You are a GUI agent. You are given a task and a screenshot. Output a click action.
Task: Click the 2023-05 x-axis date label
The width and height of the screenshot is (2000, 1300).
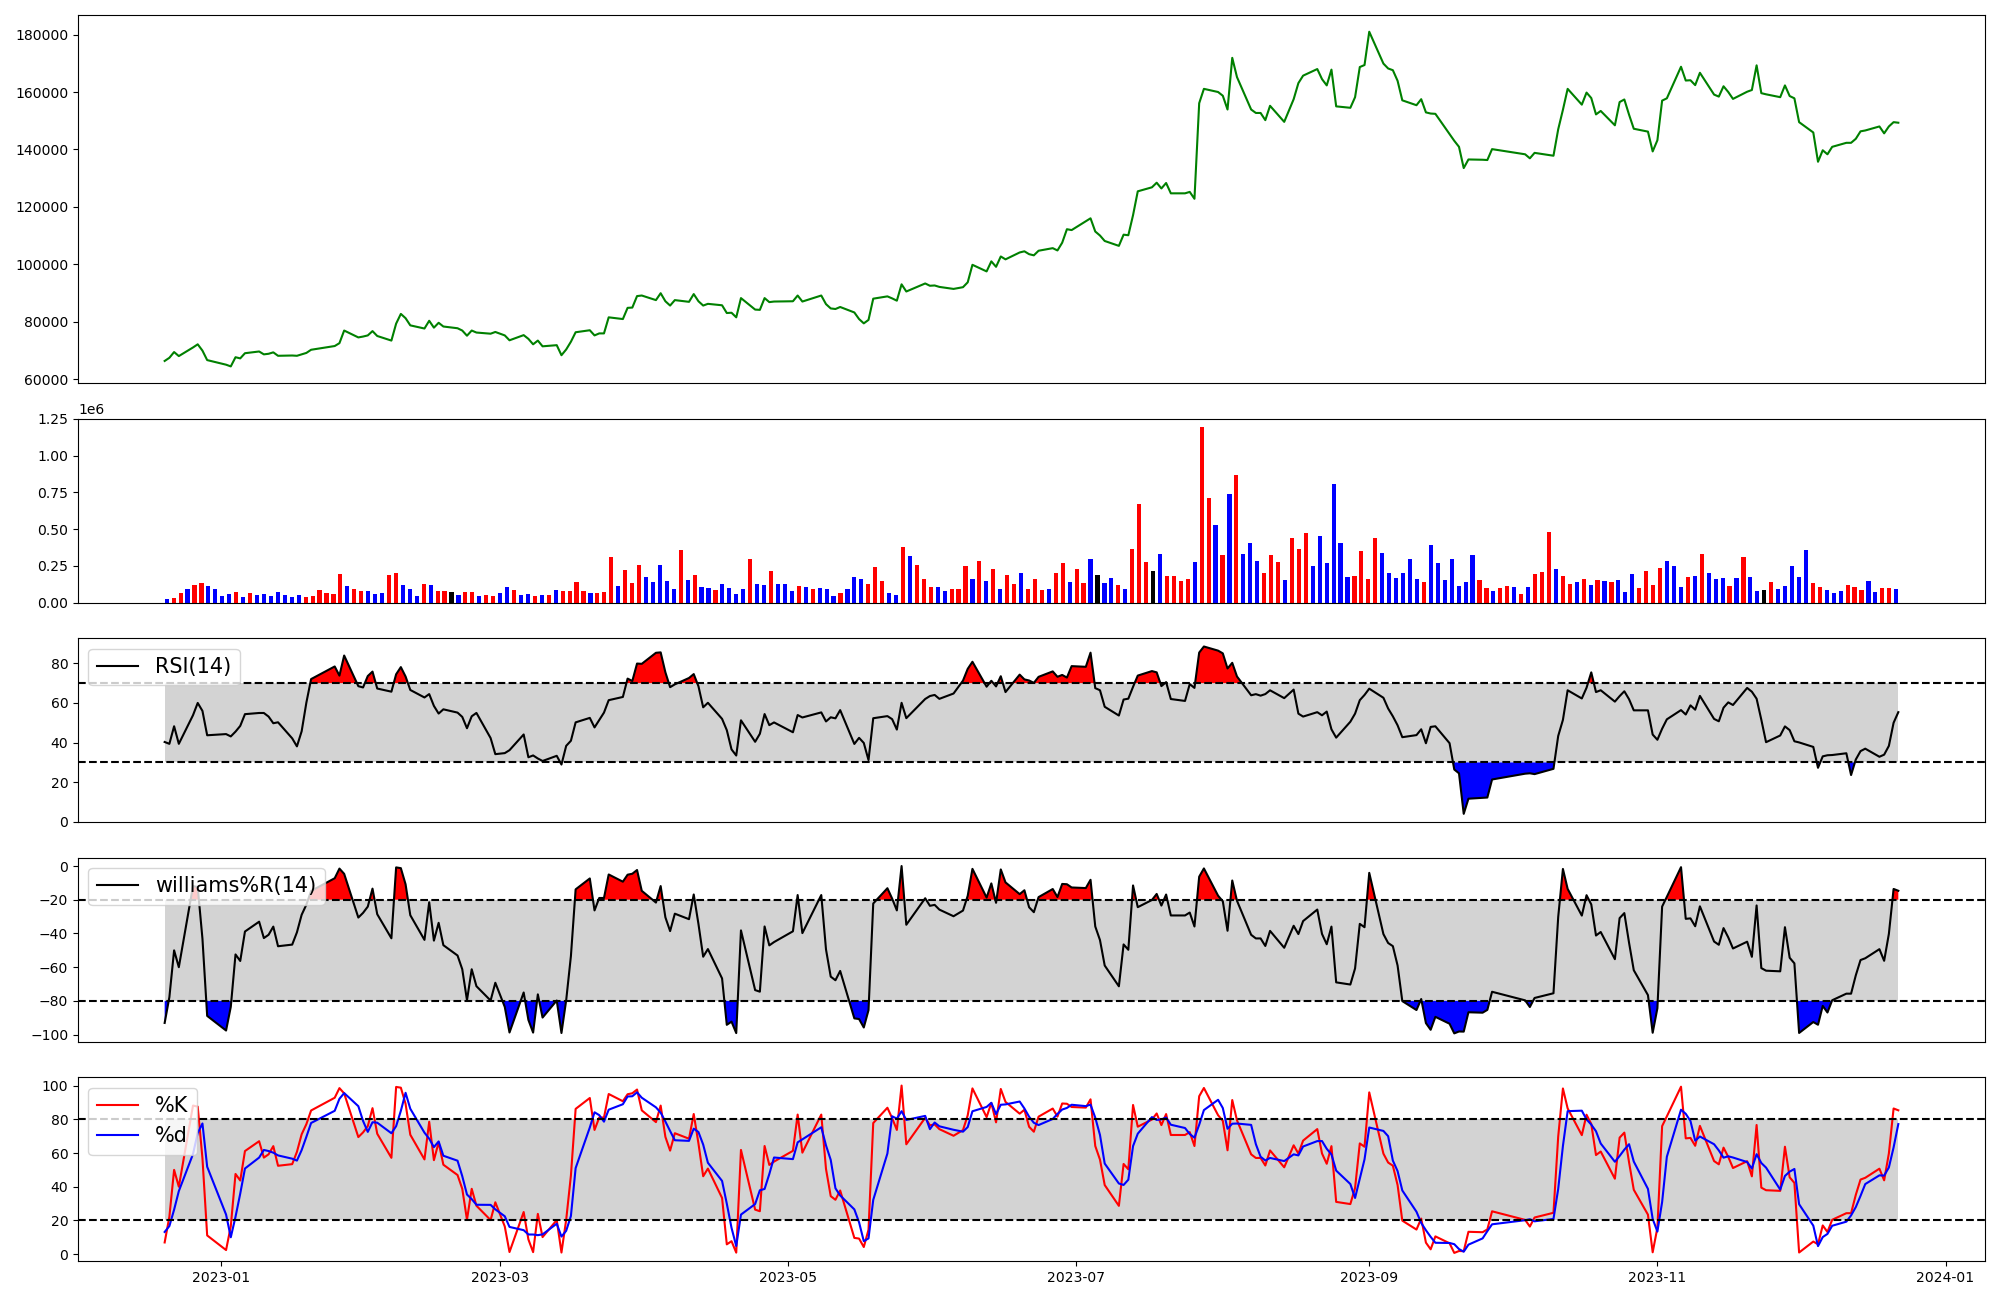click(788, 1277)
